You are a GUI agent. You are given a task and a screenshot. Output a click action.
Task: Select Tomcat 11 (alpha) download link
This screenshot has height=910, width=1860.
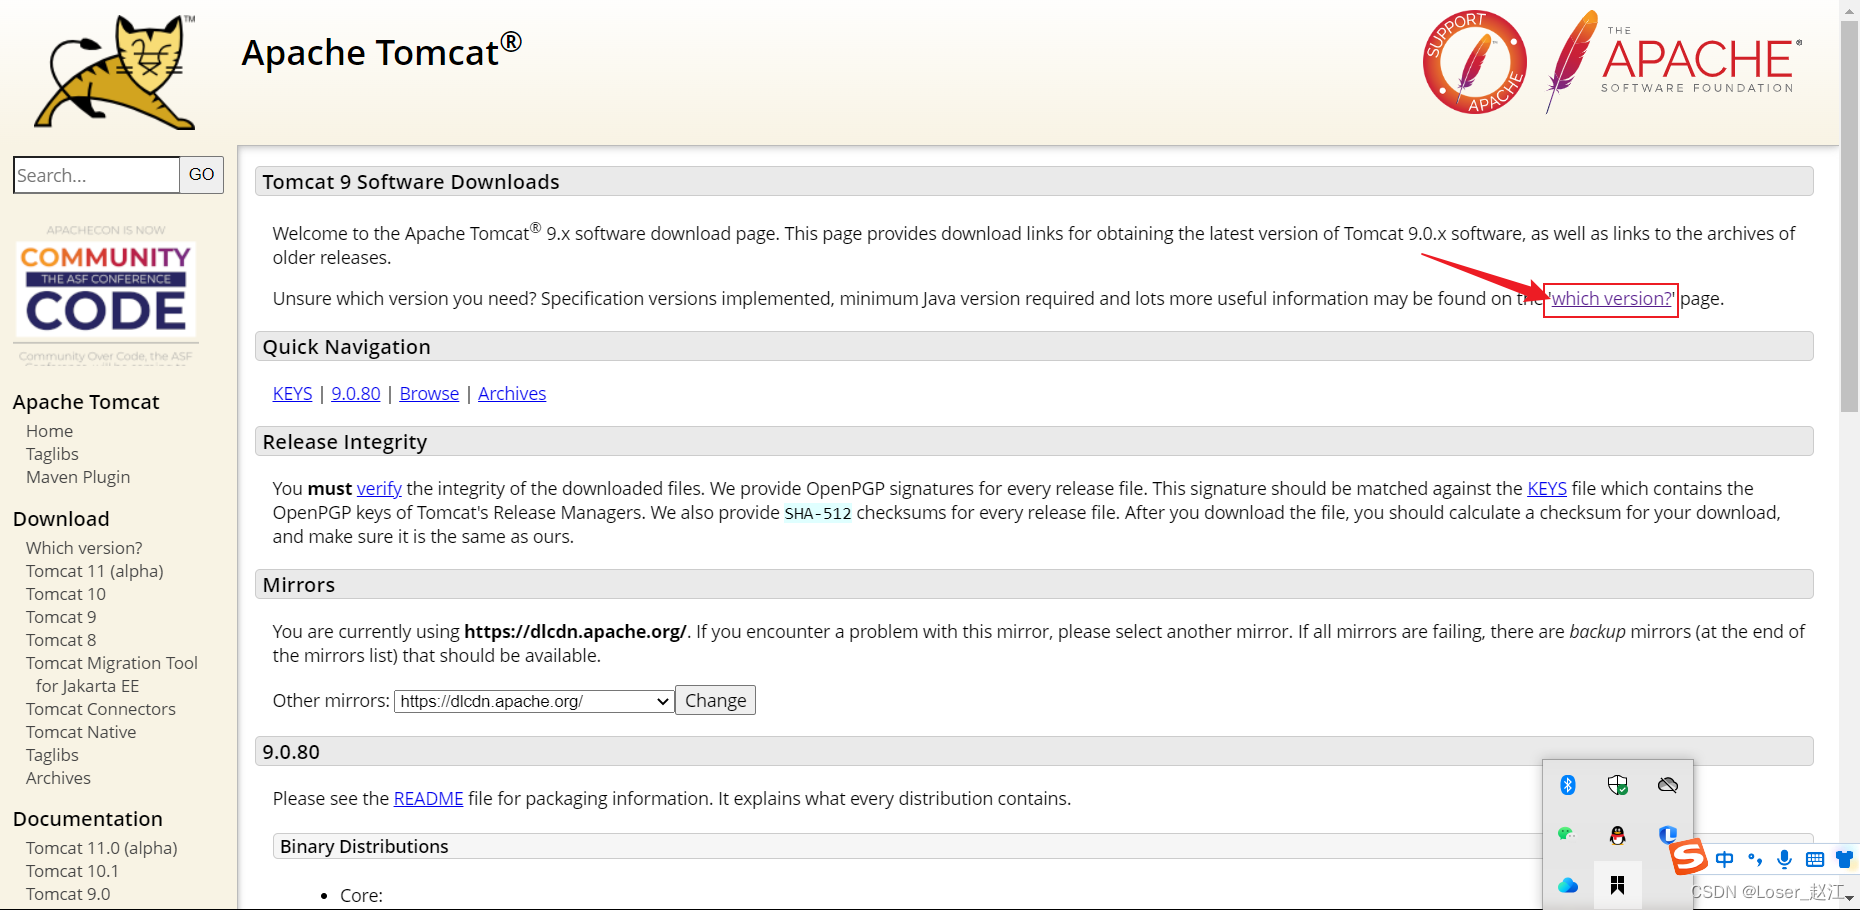tap(95, 571)
